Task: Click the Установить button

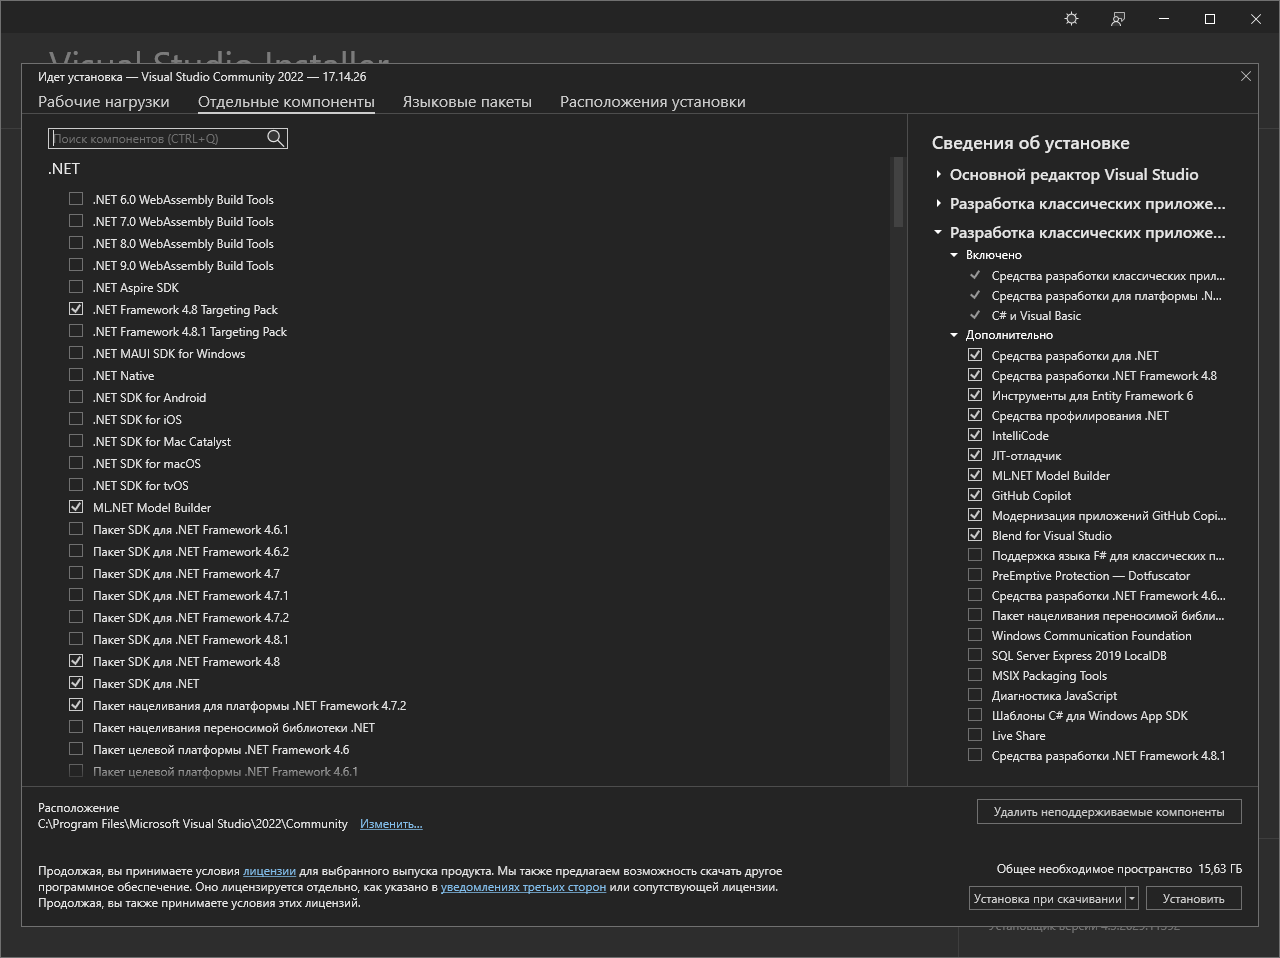Action: click(x=1193, y=899)
